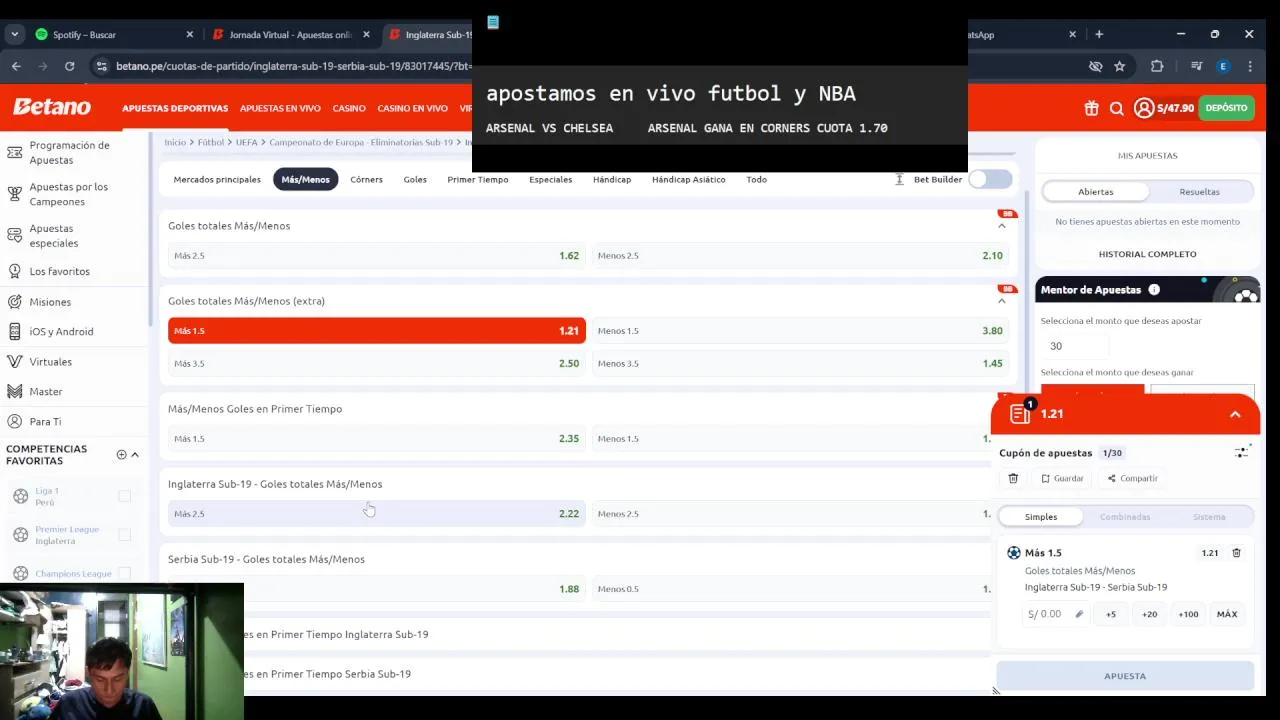1280x720 pixels.
Task: Close the Jornada Virtual tab
Action: (x=366, y=34)
